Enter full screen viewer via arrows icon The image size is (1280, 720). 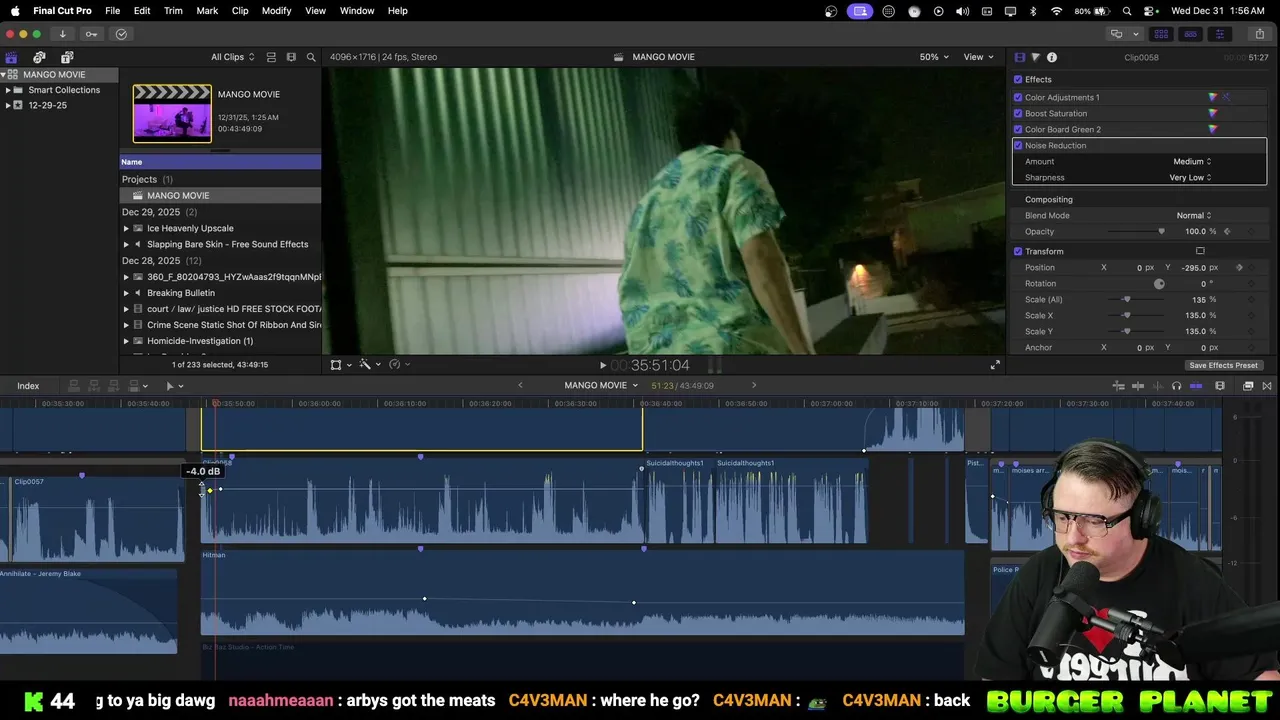click(995, 365)
